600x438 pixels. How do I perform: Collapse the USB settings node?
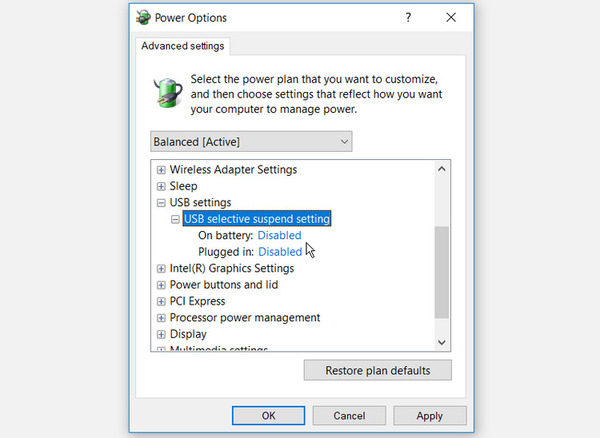[x=161, y=203]
